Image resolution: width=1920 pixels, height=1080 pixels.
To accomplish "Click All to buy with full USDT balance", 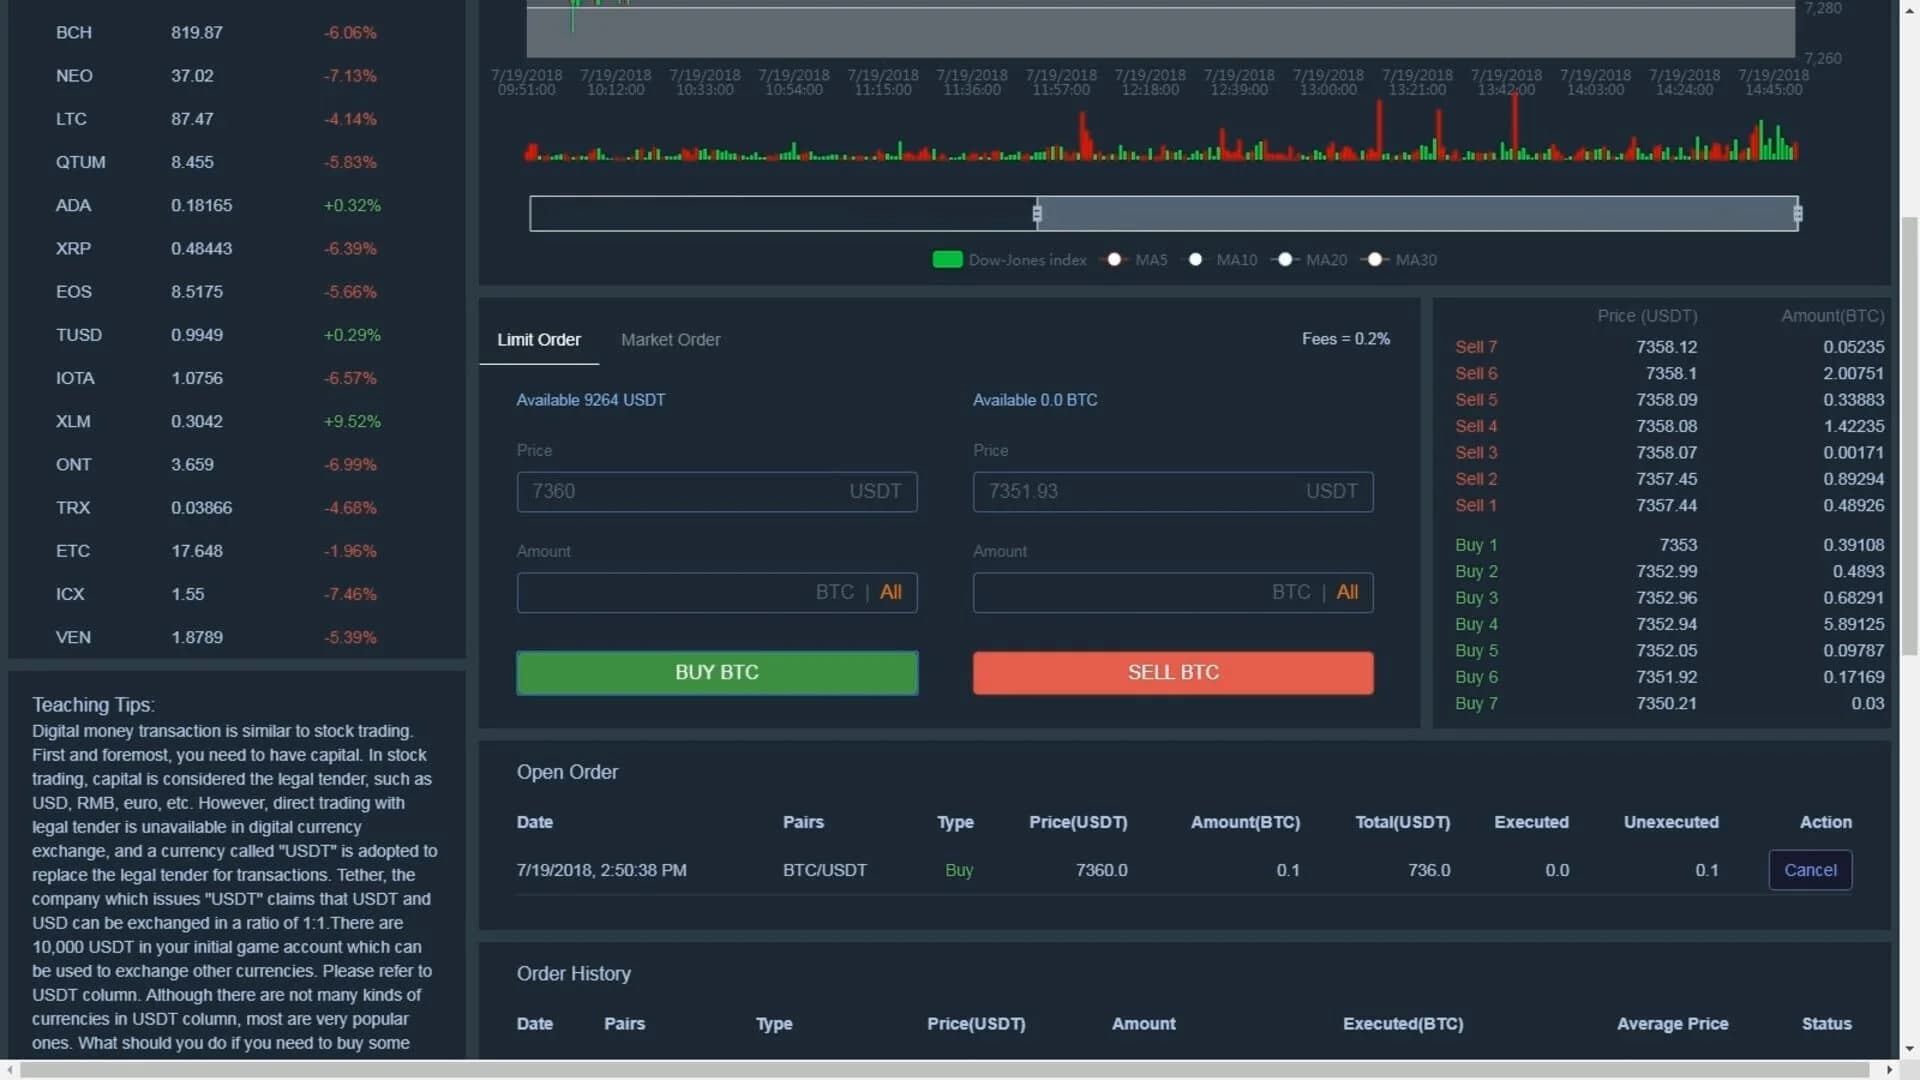I will (891, 591).
